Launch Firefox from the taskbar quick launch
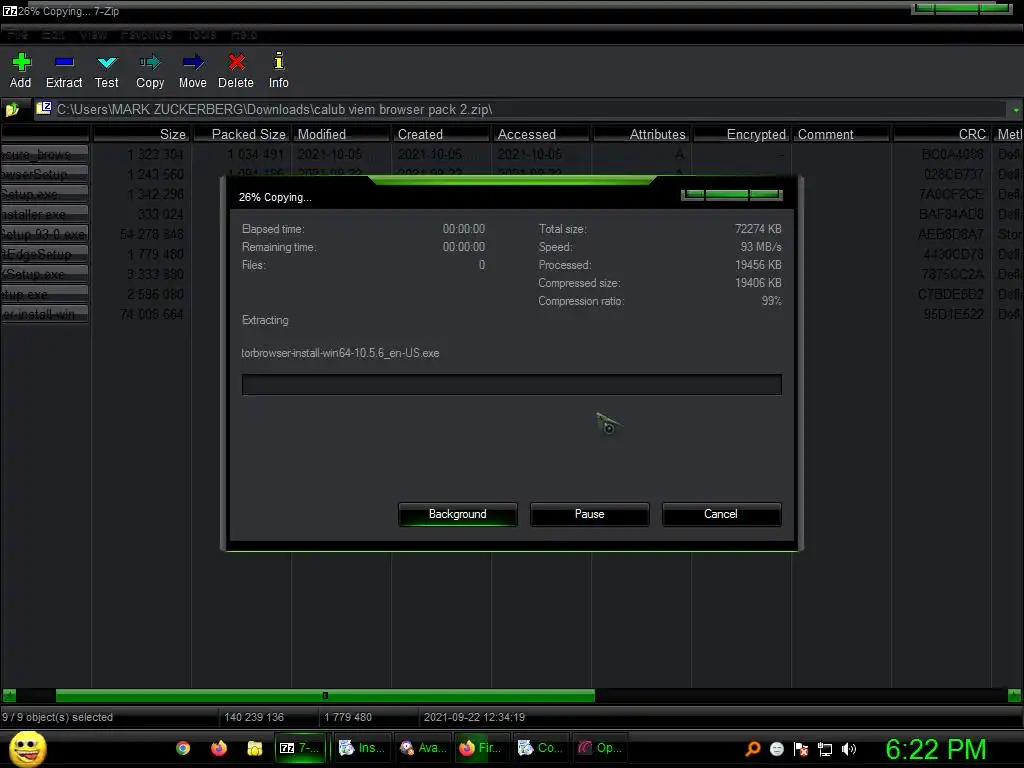 point(219,748)
